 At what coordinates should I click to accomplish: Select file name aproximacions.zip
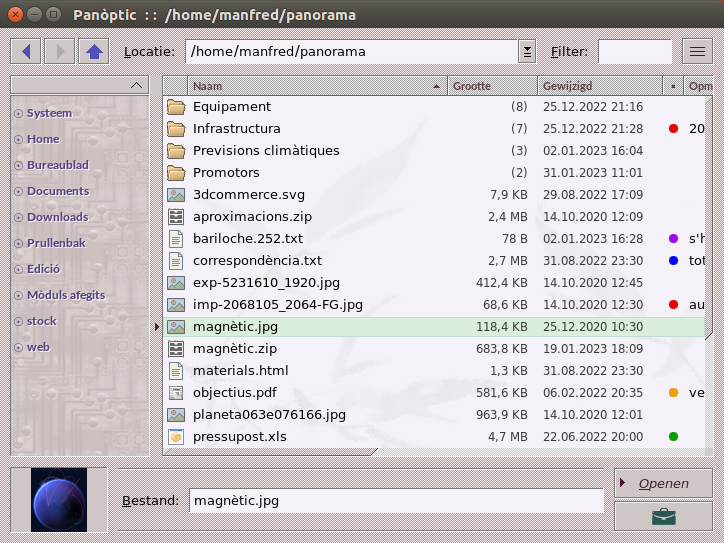coord(253,217)
